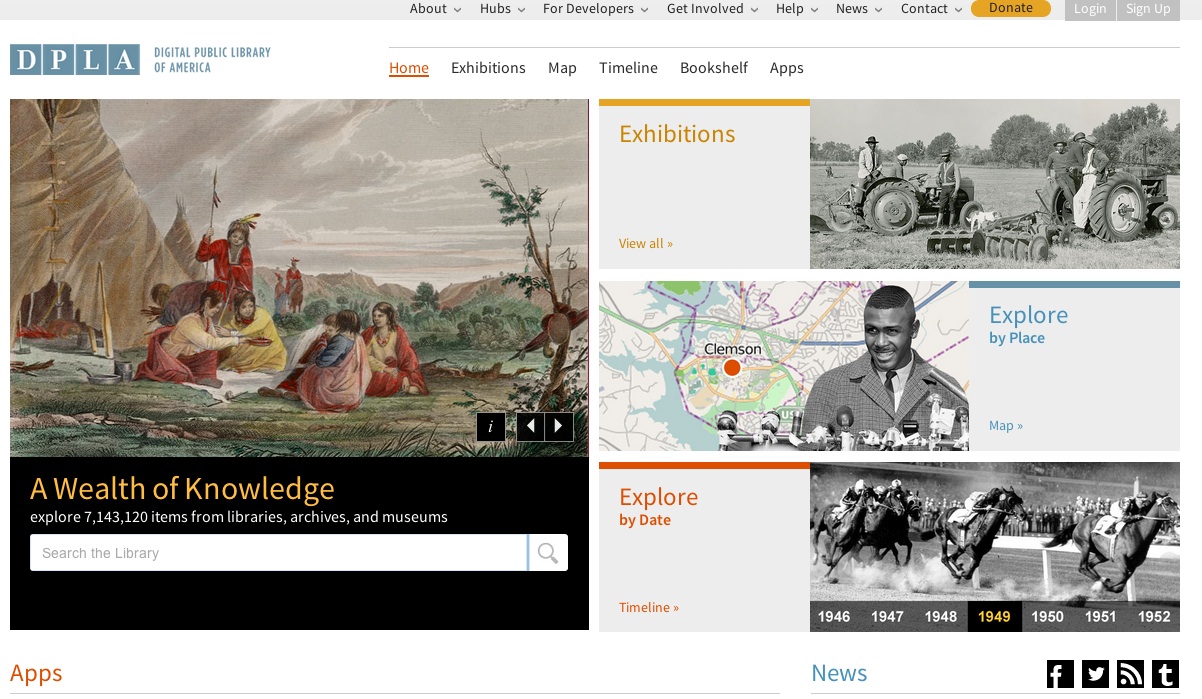Select year 1947 on the timeline
The width and height of the screenshot is (1202, 699).
887,617
